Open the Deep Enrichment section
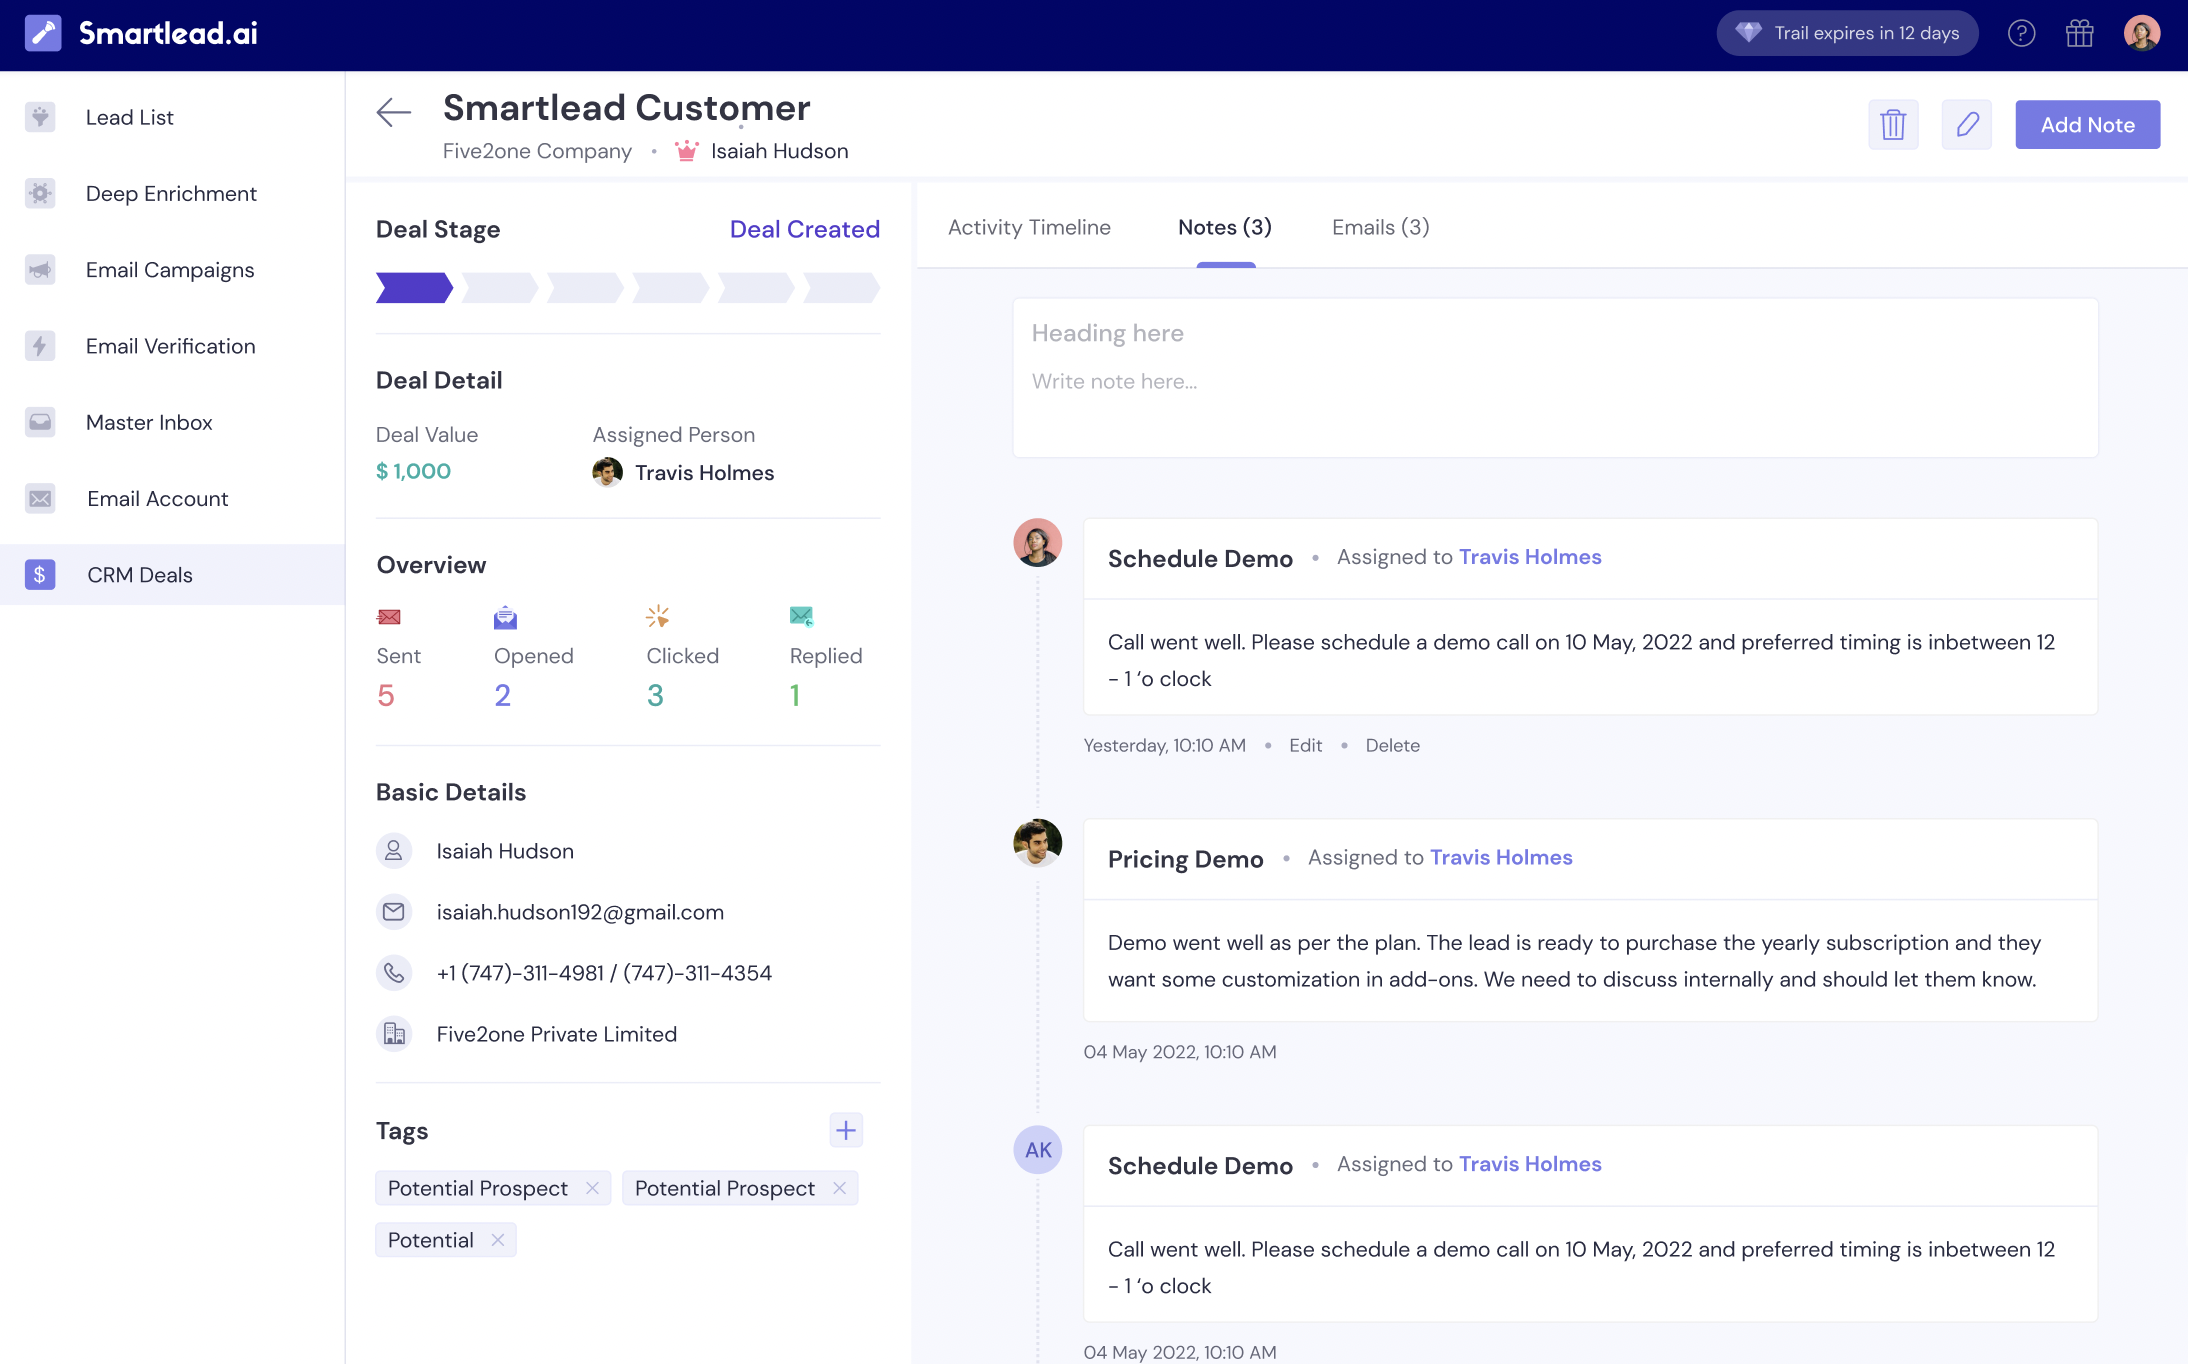Screen dimensions: 2188x1364 [x=171, y=193]
